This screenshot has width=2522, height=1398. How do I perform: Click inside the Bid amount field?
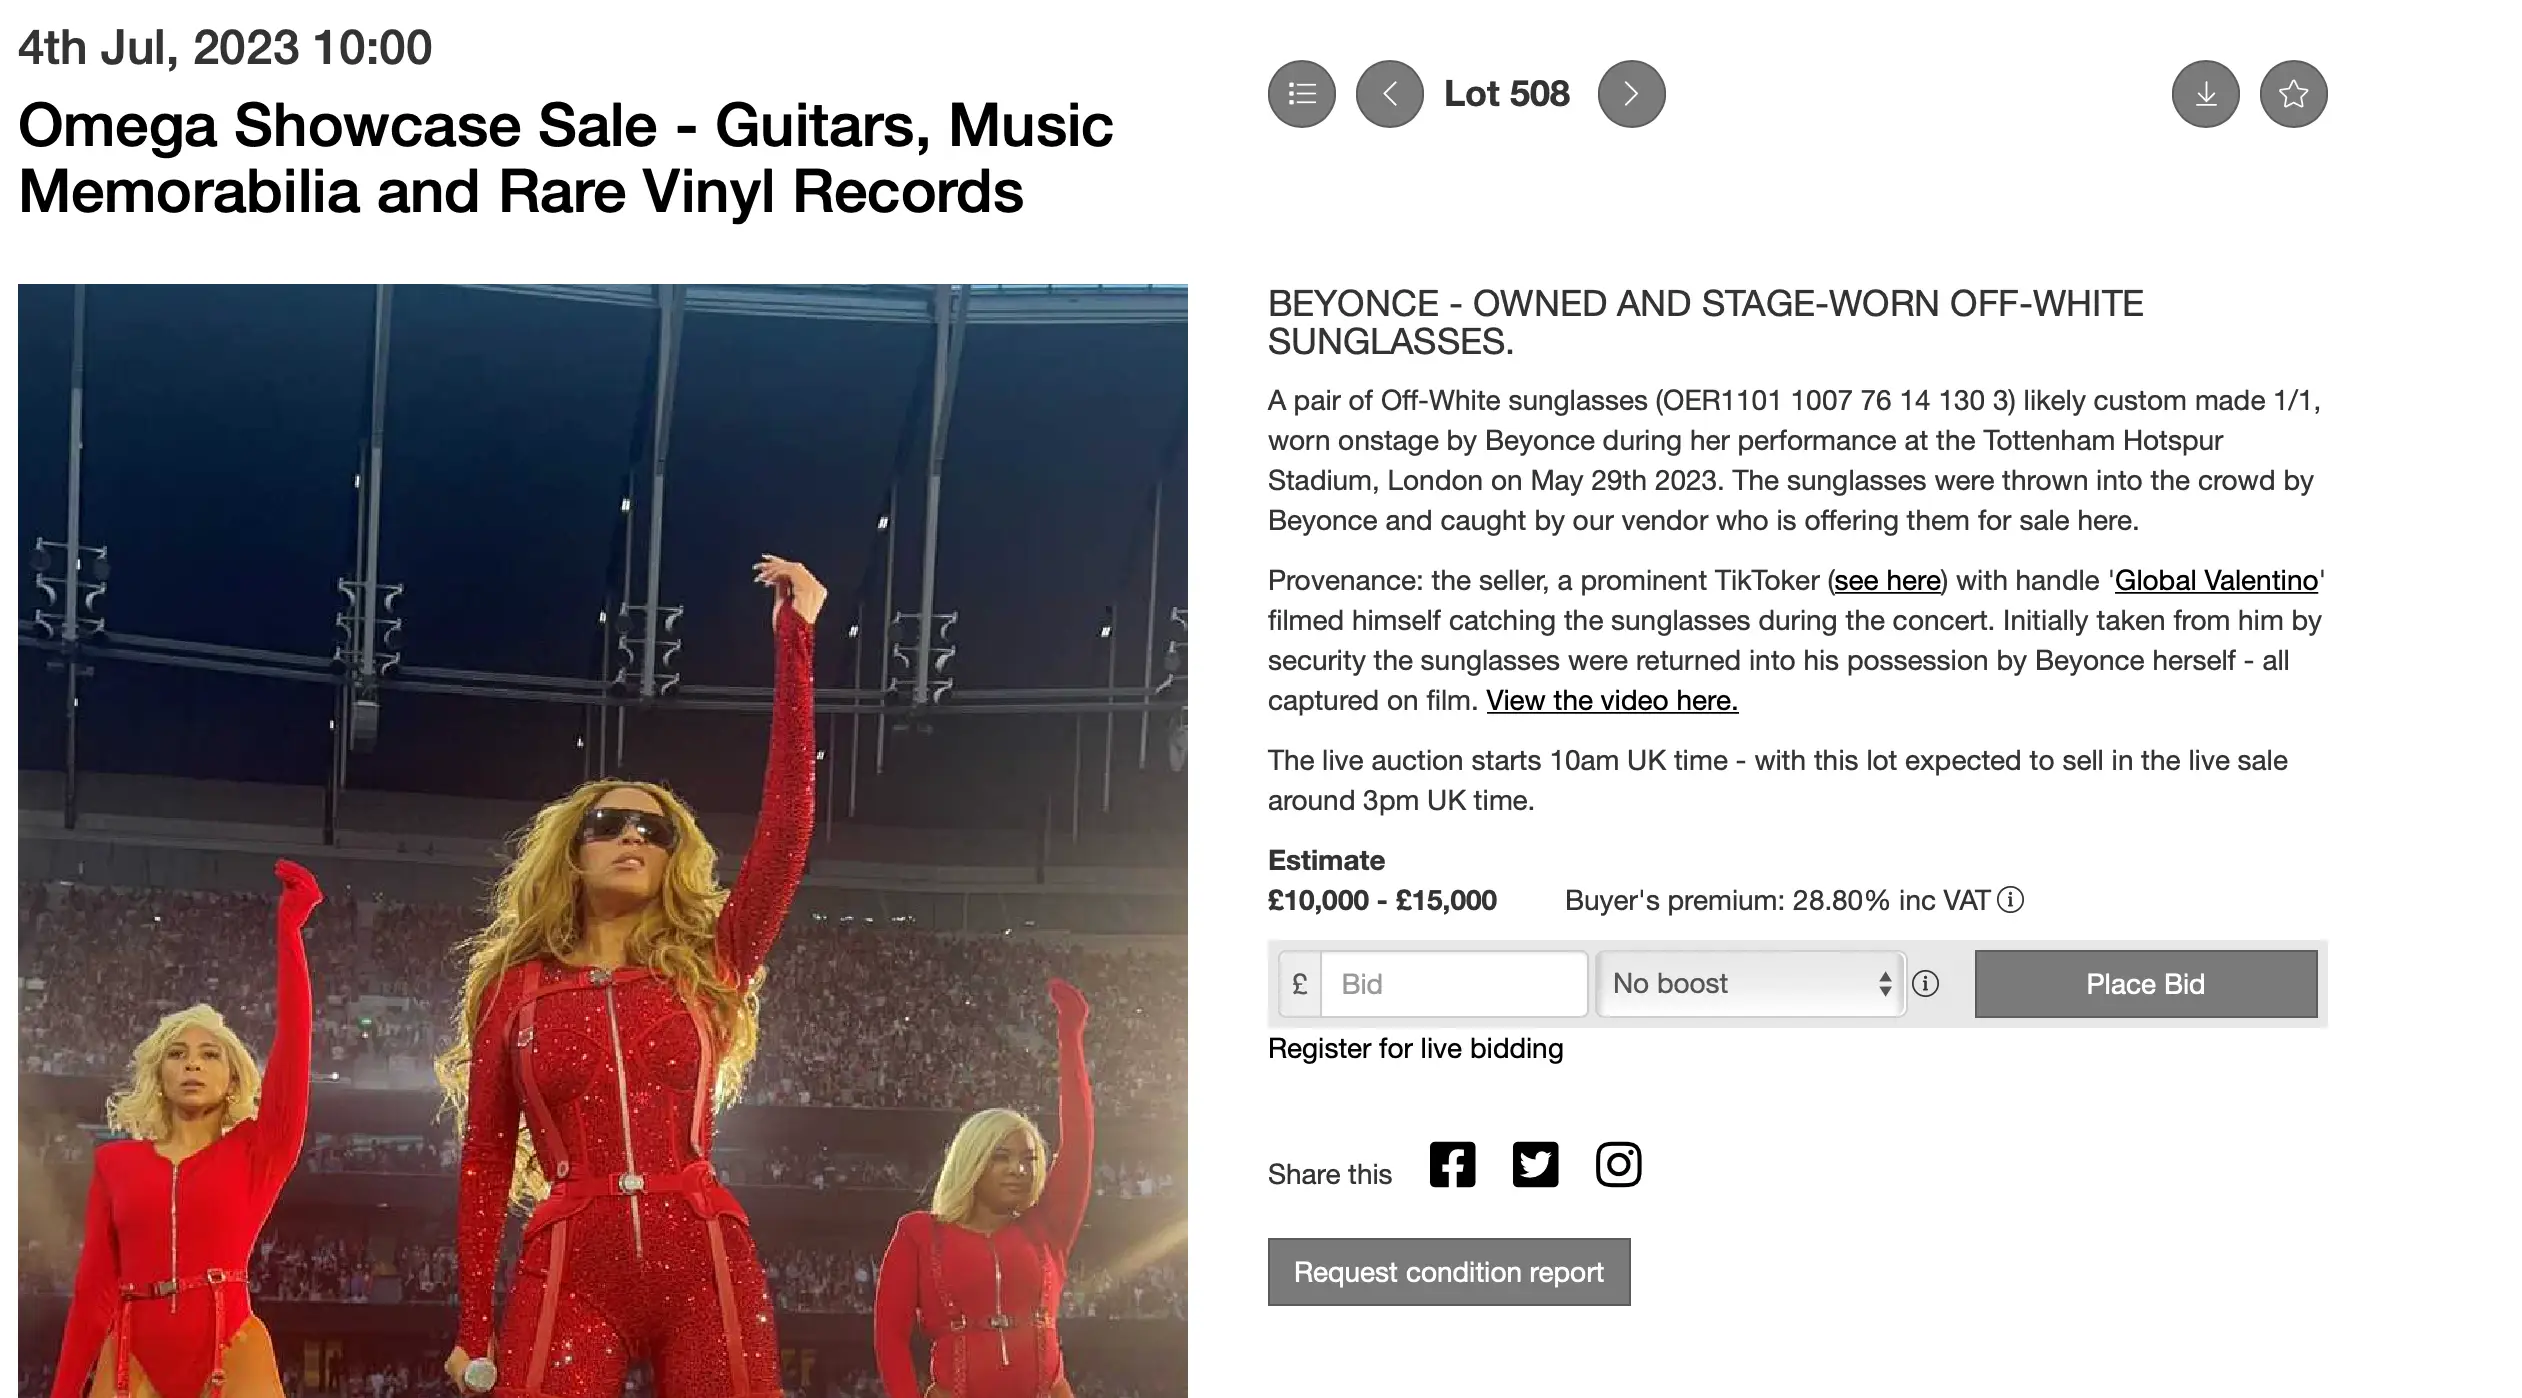[x=1453, y=983]
